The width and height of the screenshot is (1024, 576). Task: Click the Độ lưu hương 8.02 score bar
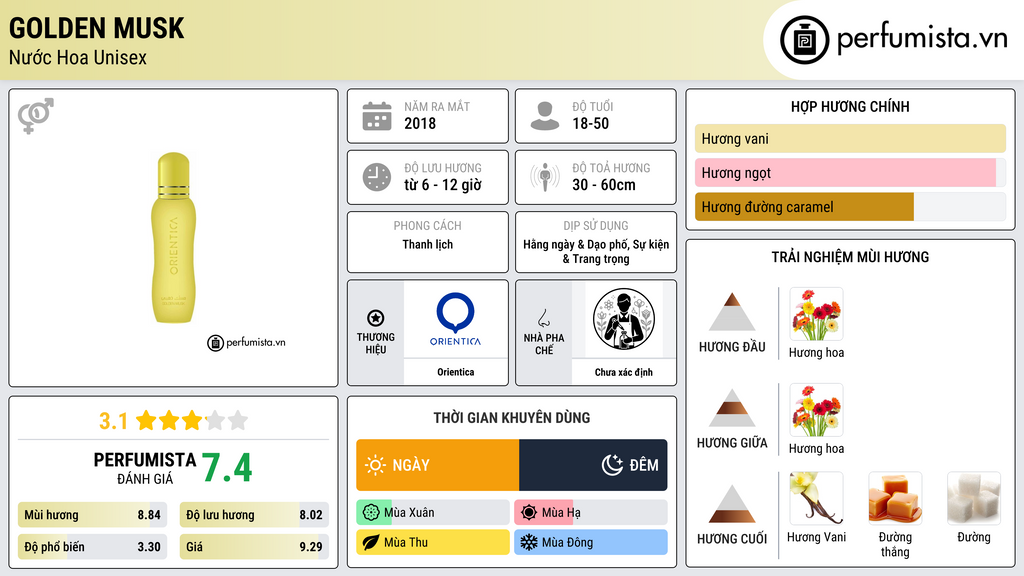tap(254, 515)
